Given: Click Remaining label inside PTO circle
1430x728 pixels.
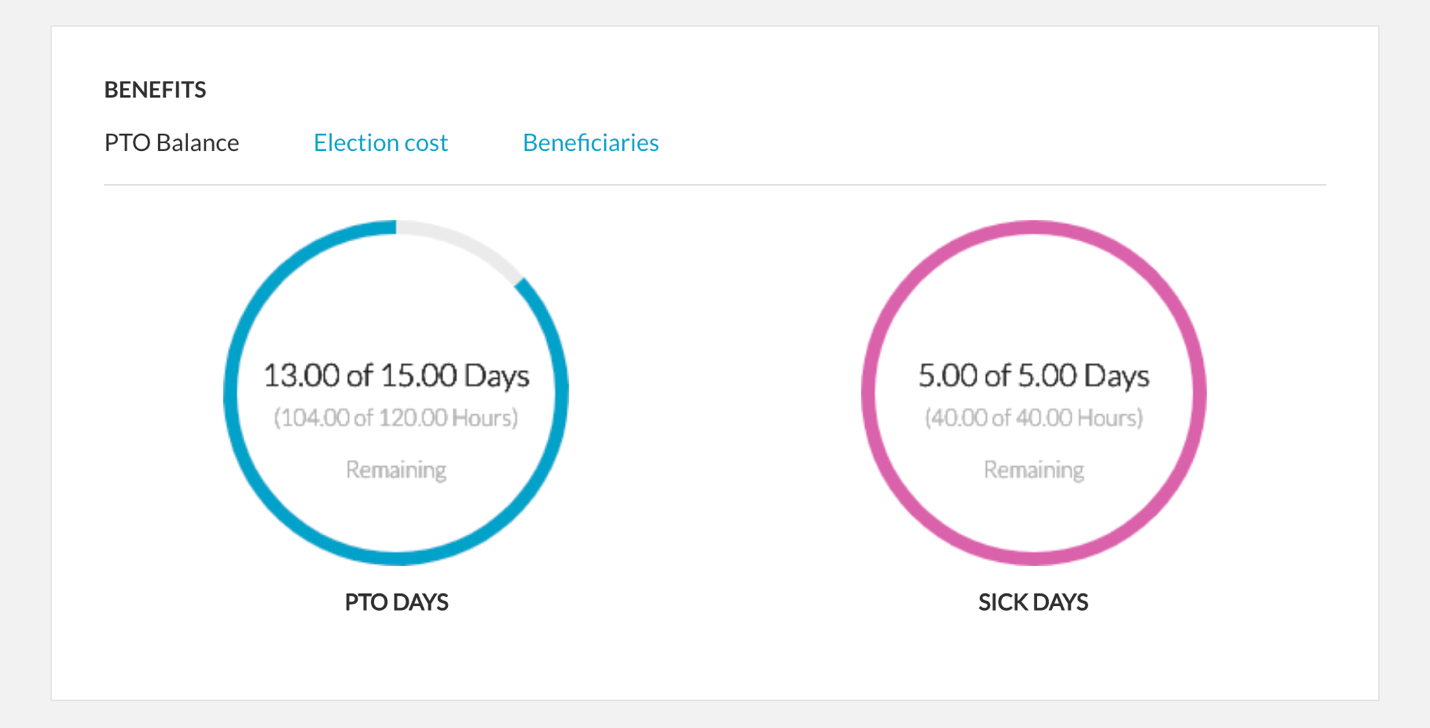Looking at the screenshot, I should 396,469.
